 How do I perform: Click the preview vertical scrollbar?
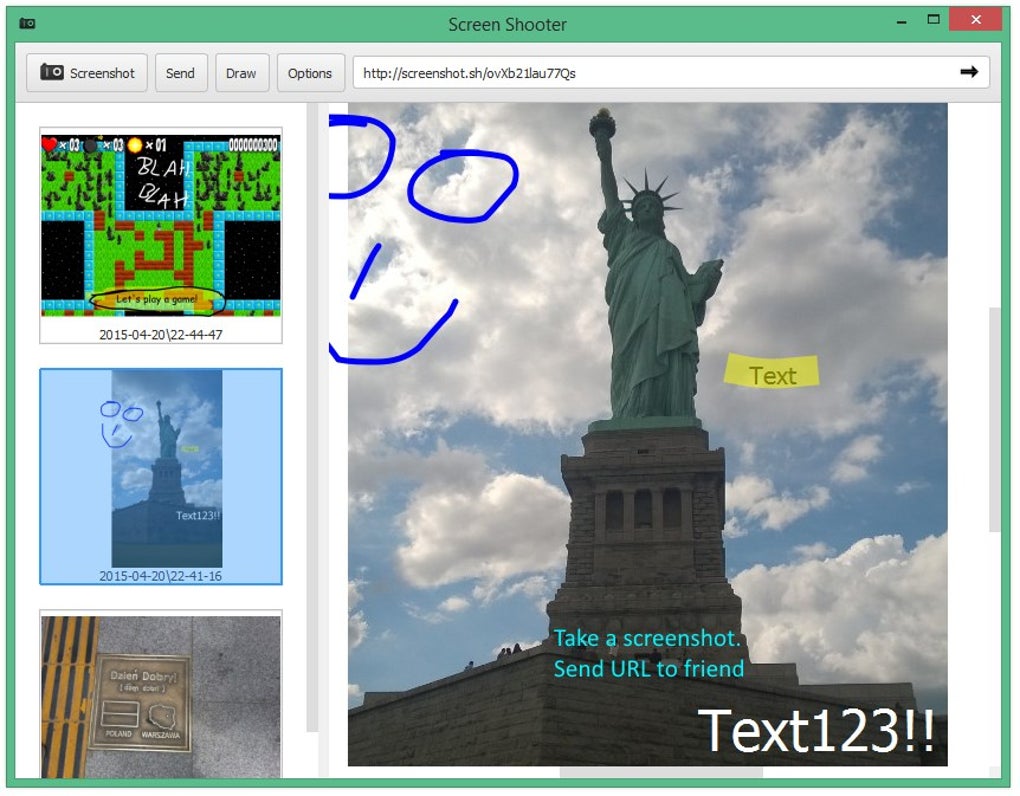click(x=994, y=419)
